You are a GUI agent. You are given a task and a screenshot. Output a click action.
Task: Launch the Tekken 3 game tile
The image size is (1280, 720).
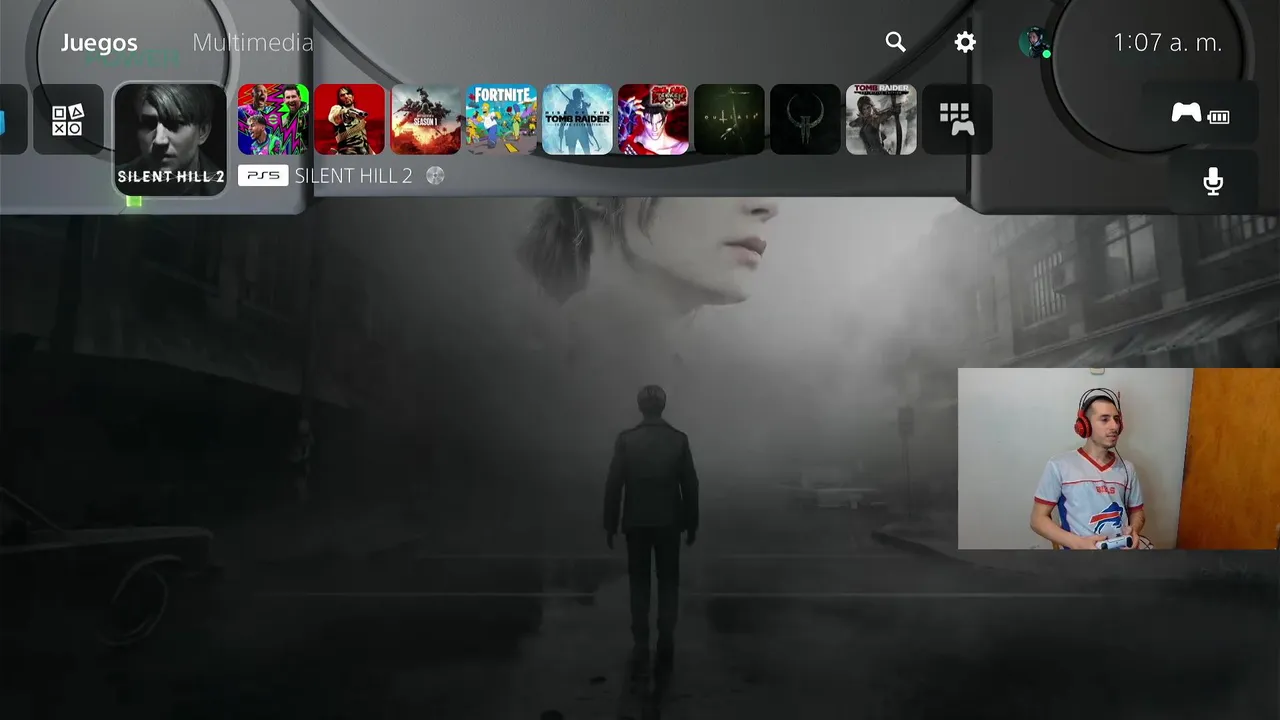653,119
